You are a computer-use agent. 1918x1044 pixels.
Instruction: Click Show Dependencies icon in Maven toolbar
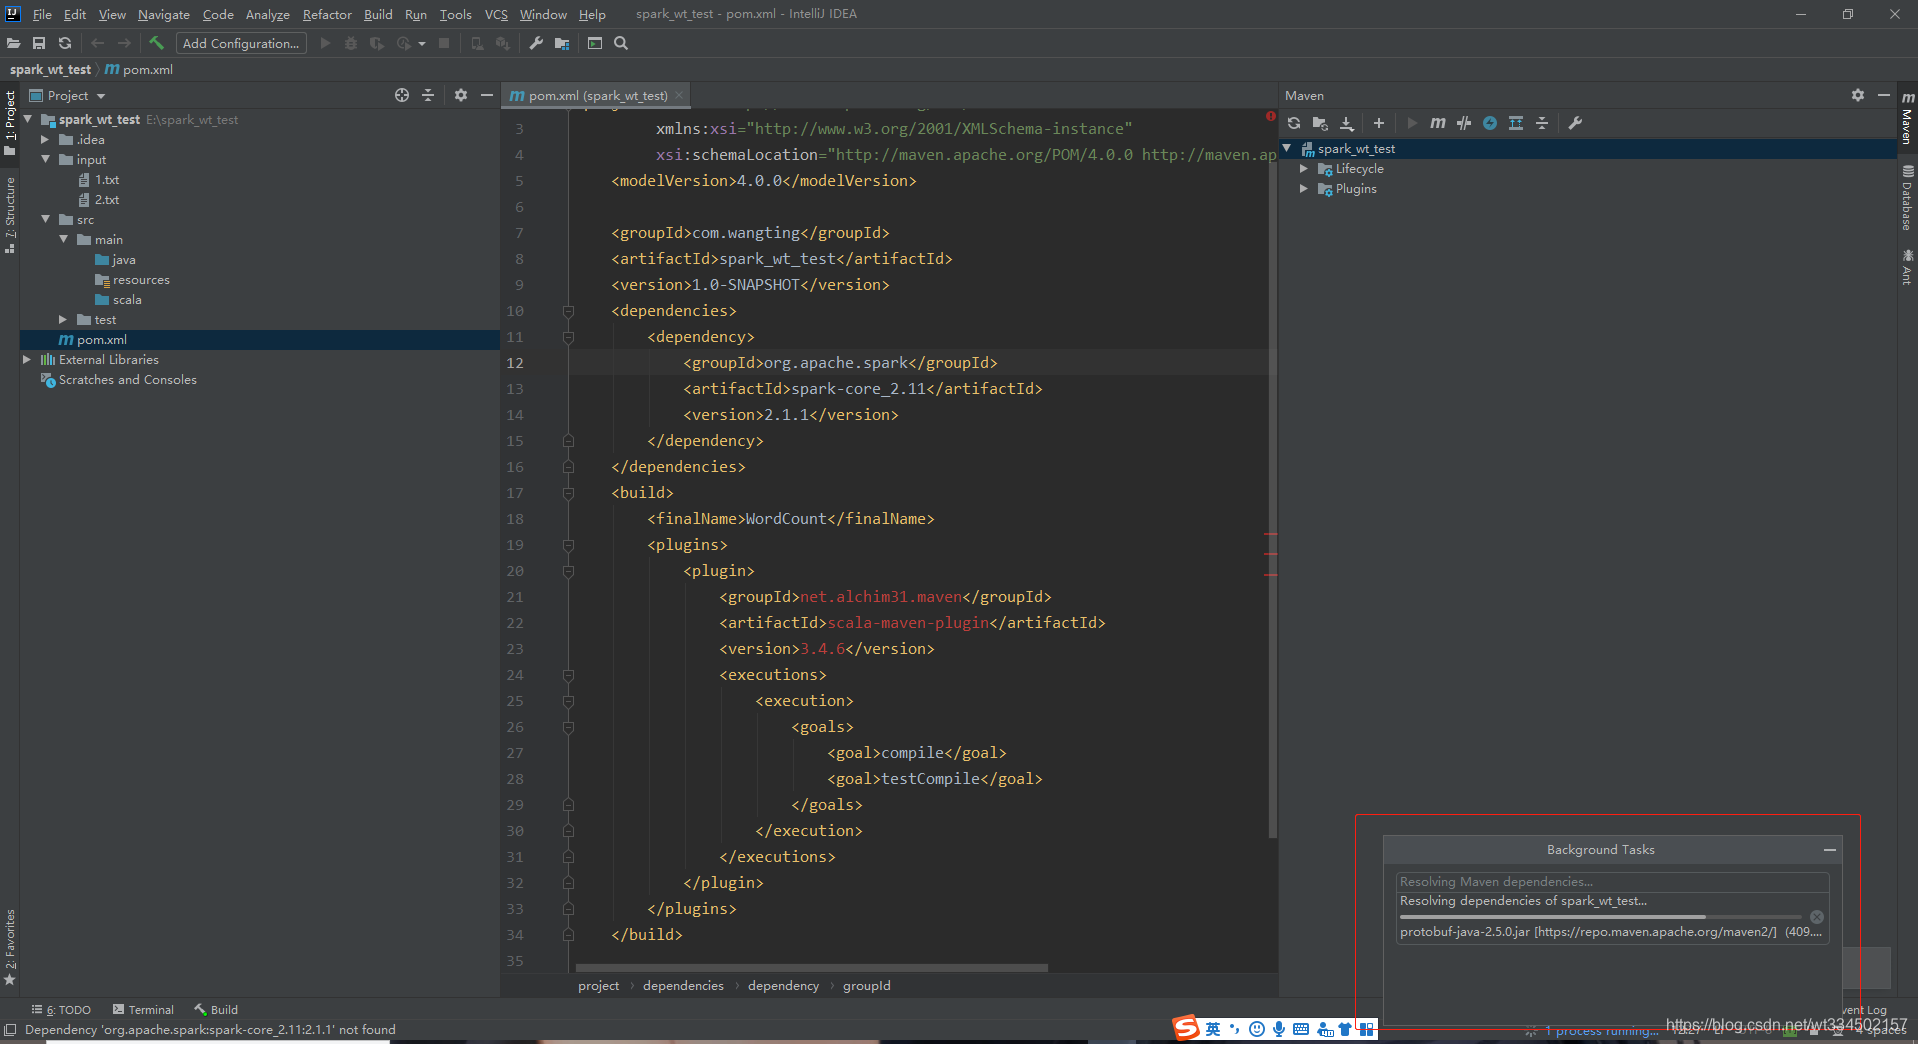point(1516,123)
